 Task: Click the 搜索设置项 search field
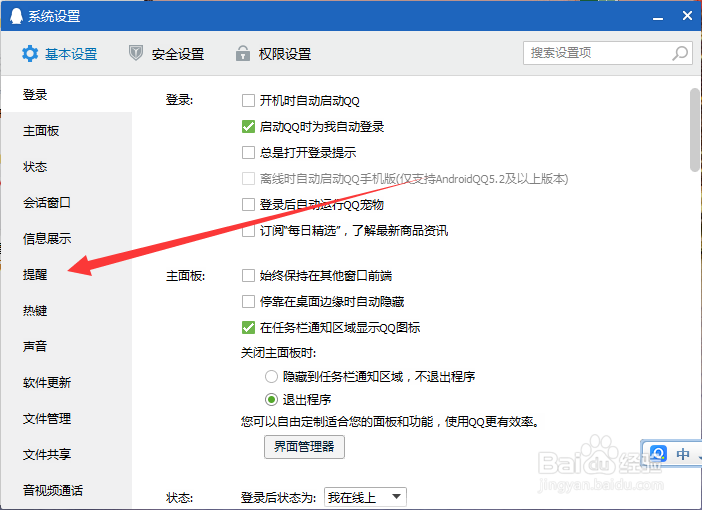coord(608,53)
